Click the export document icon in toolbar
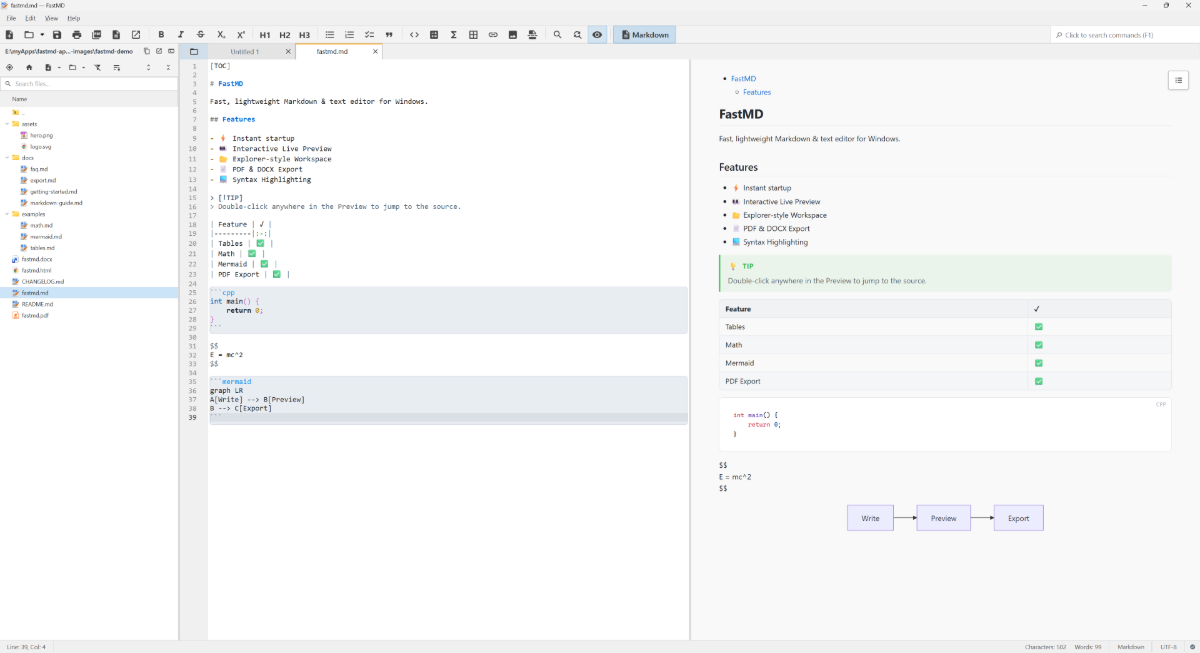The image size is (1200, 653). (116, 35)
